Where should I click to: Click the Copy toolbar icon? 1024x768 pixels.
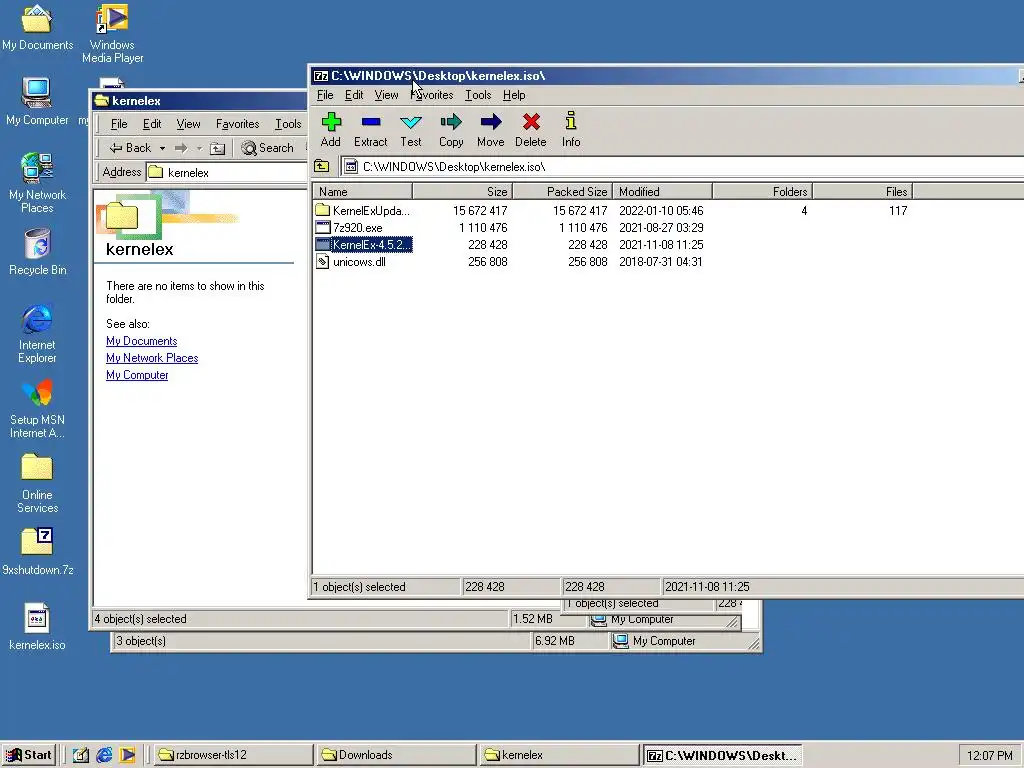[x=451, y=129]
